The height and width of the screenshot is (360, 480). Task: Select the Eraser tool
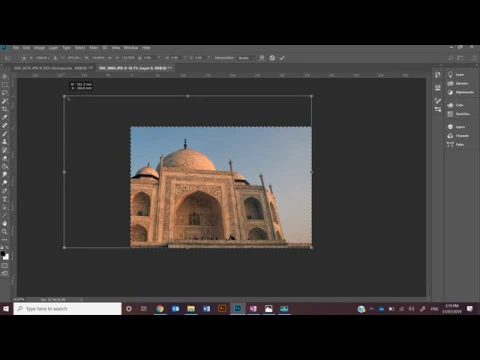(5, 158)
